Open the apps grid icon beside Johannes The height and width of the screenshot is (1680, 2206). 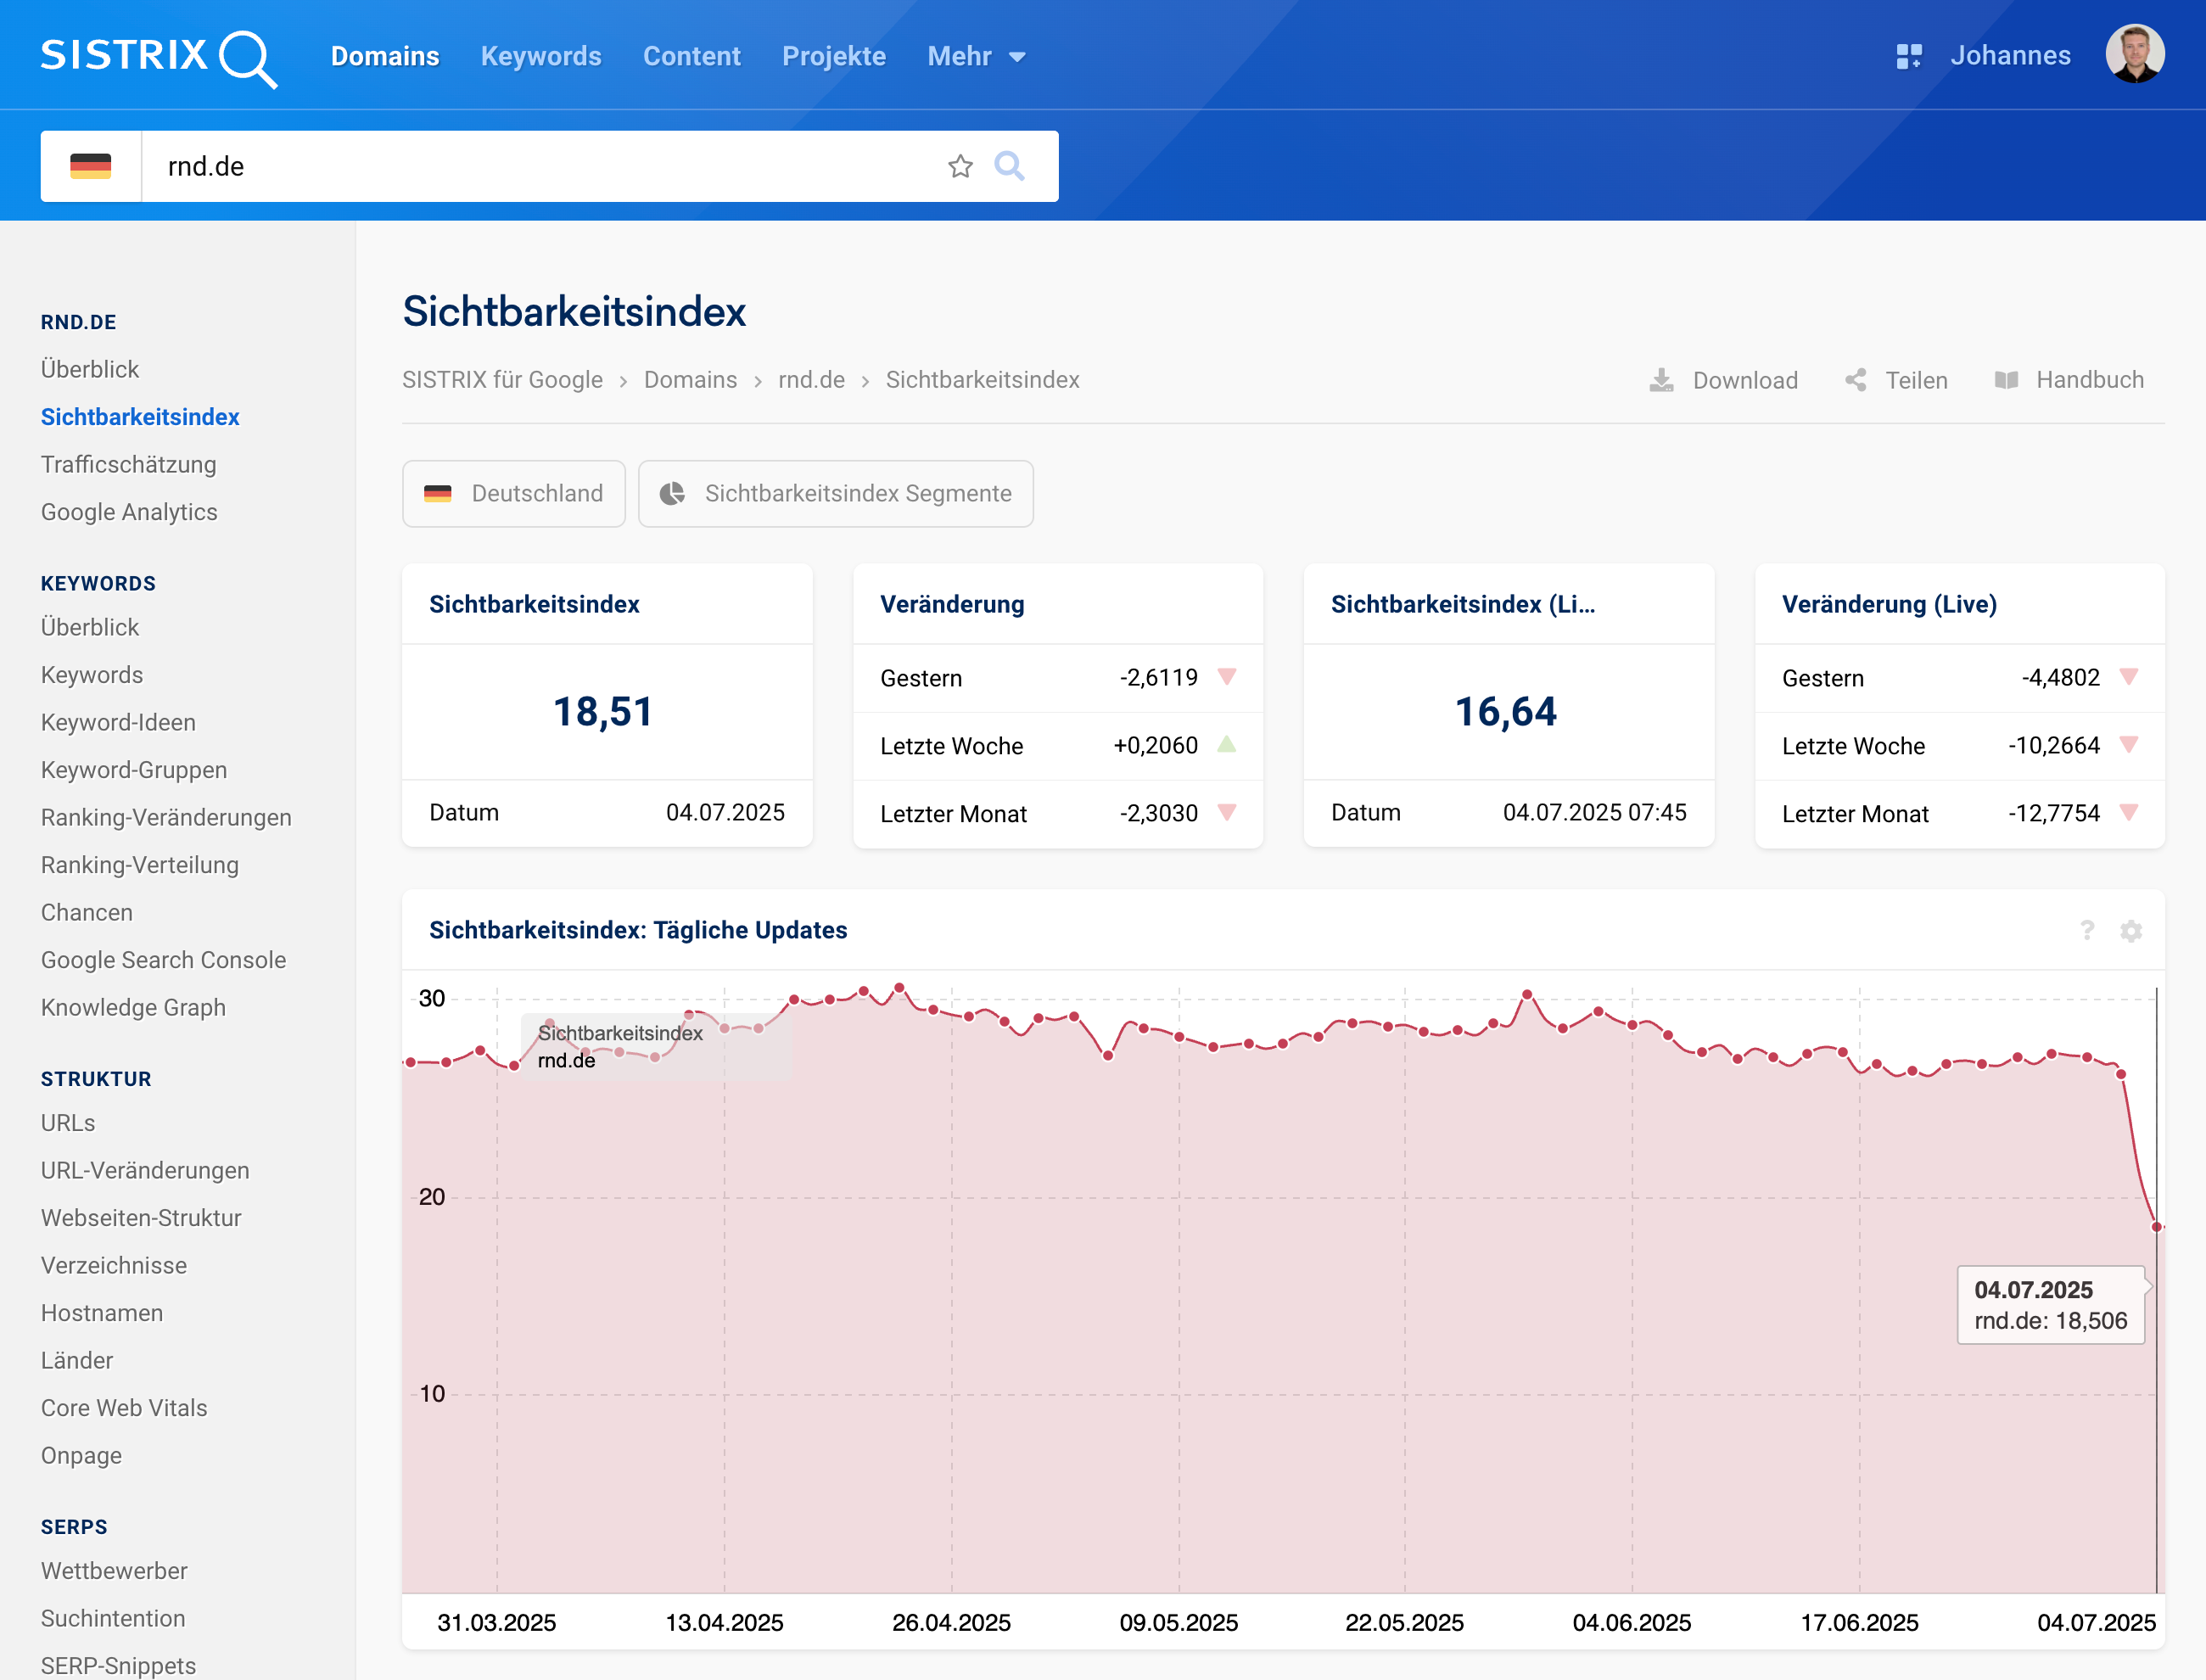pyautogui.click(x=1908, y=56)
